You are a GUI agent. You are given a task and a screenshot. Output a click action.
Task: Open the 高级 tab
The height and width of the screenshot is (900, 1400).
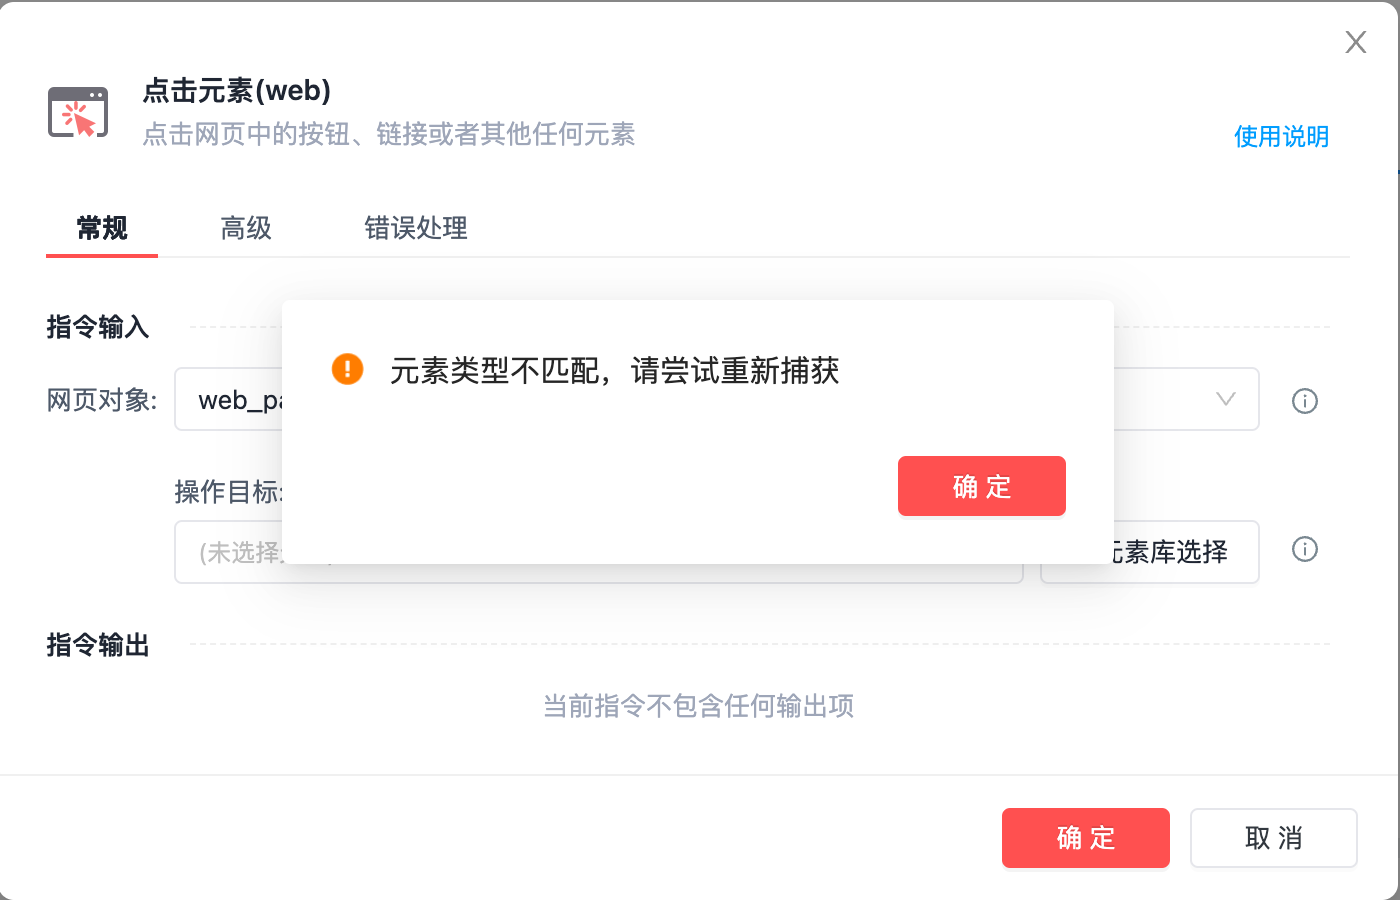pos(246,228)
